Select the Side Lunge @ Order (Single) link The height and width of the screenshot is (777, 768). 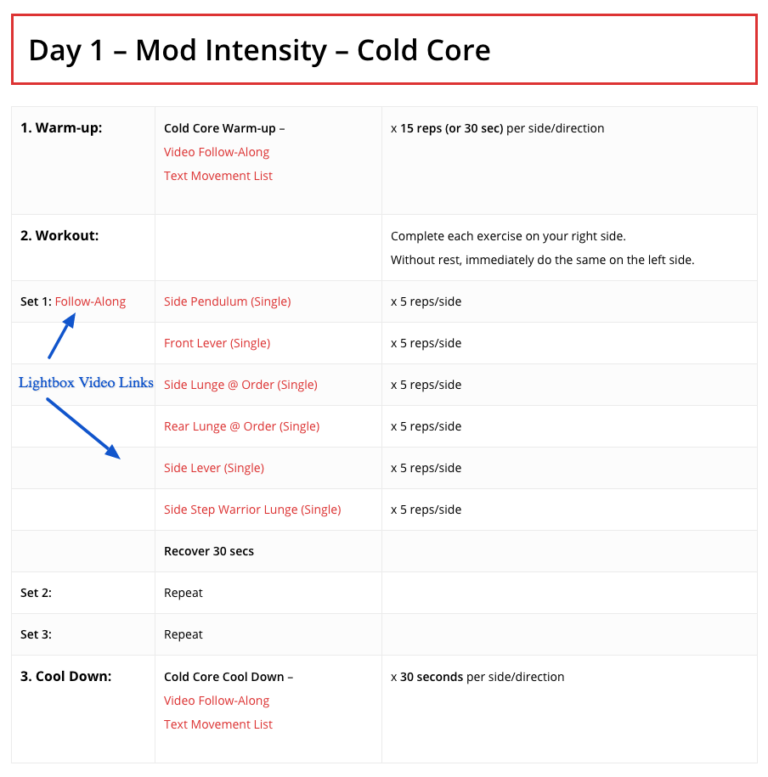click(x=240, y=385)
